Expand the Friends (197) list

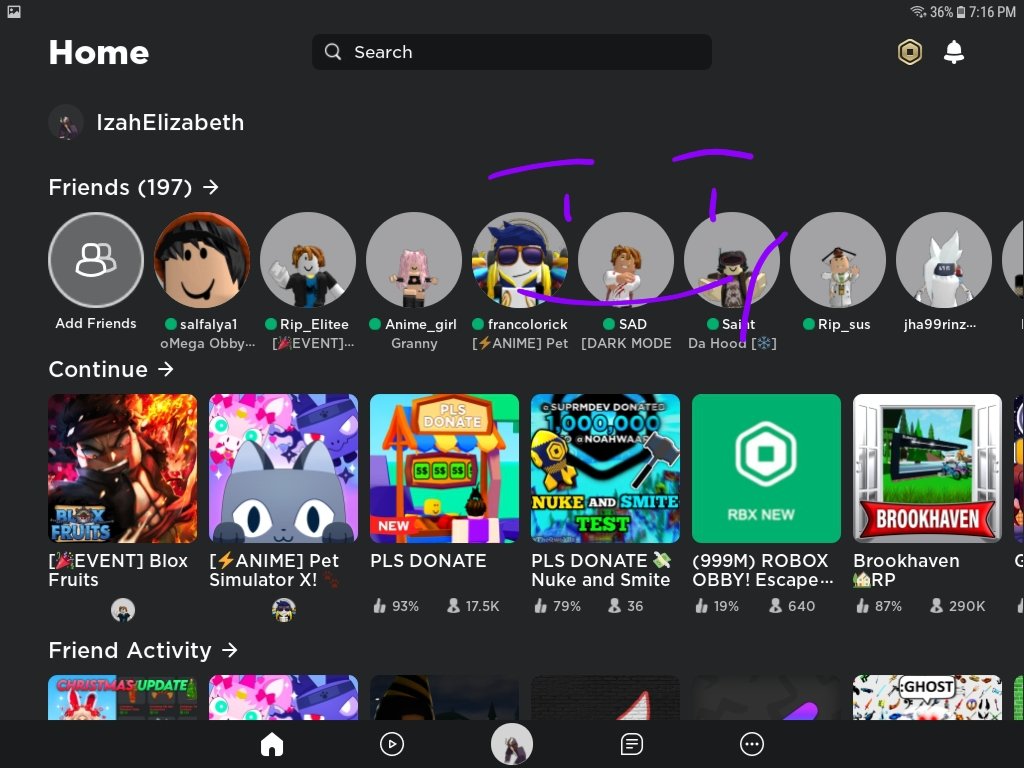pos(133,187)
